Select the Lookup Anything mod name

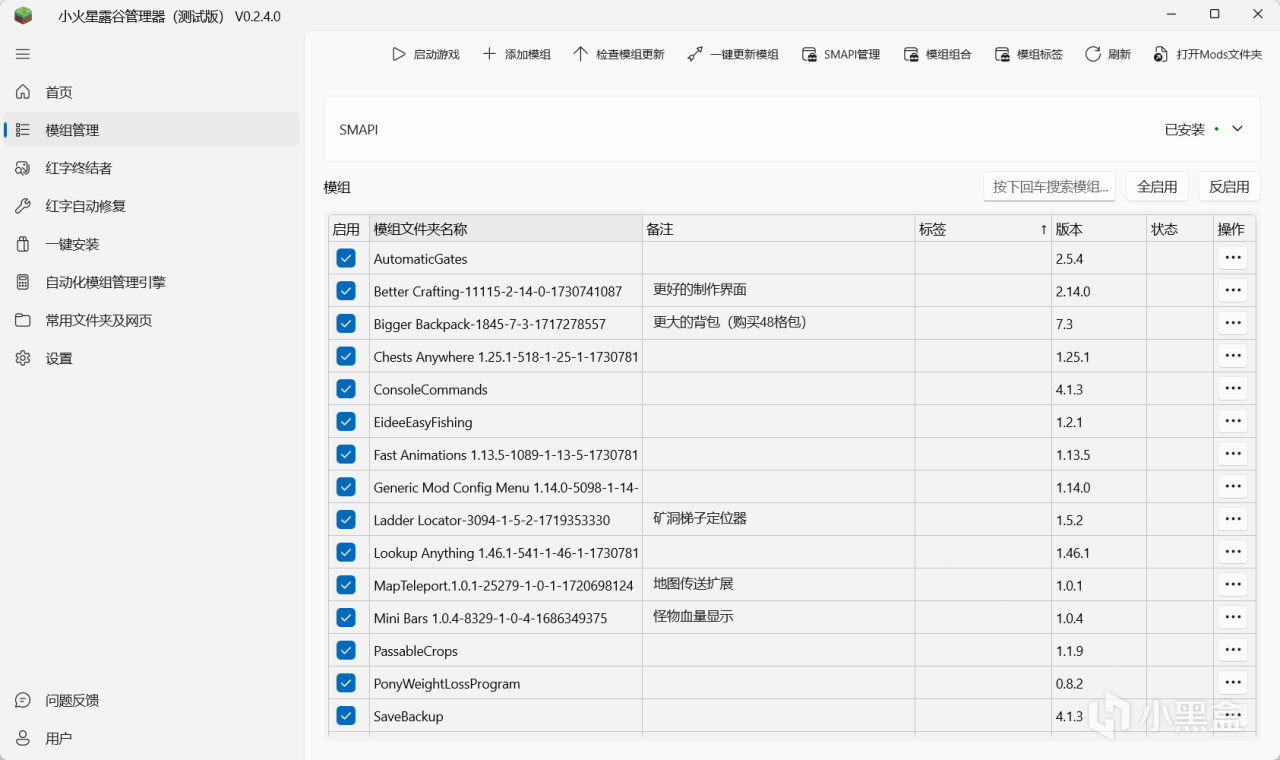point(506,553)
